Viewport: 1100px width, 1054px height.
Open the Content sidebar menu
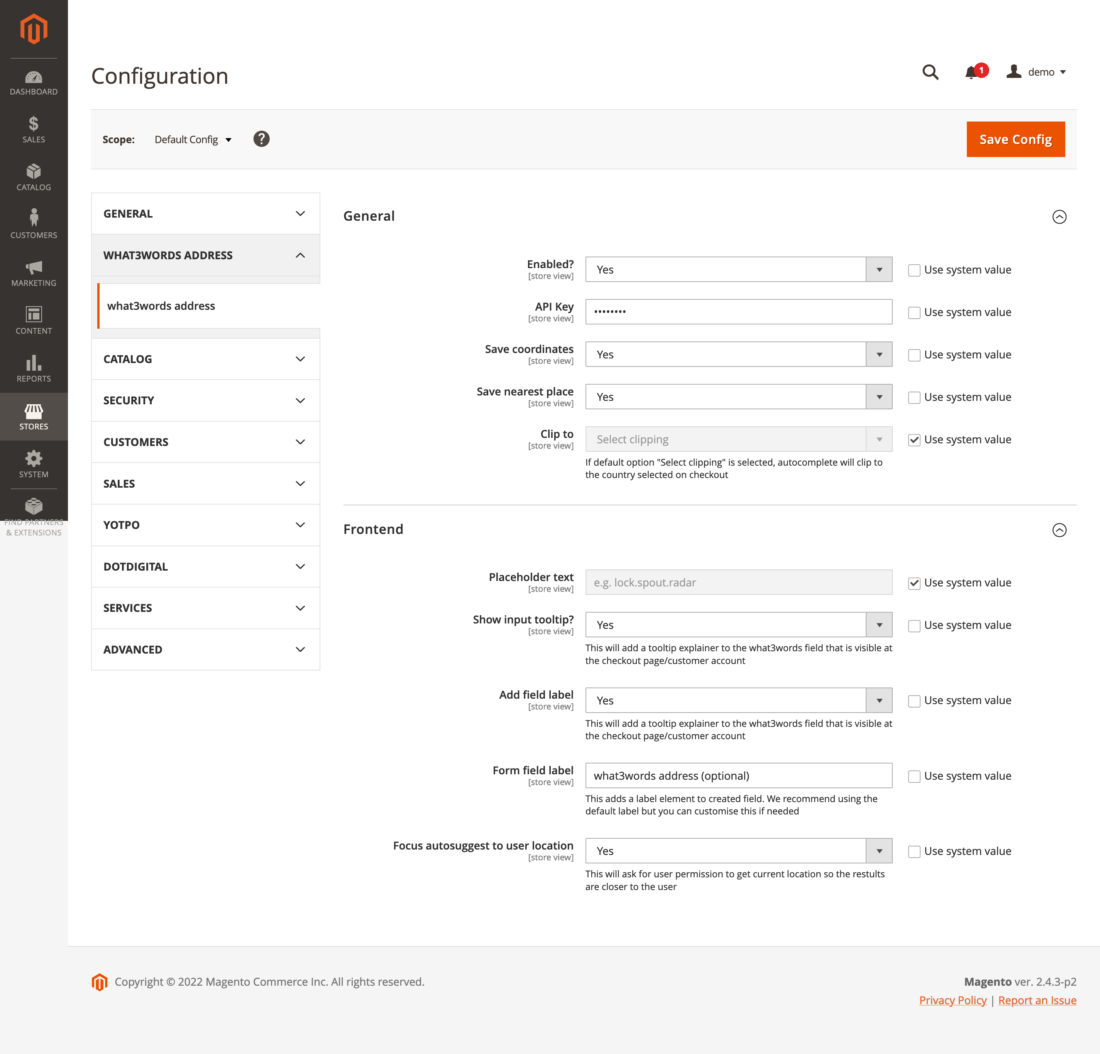click(34, 321)
